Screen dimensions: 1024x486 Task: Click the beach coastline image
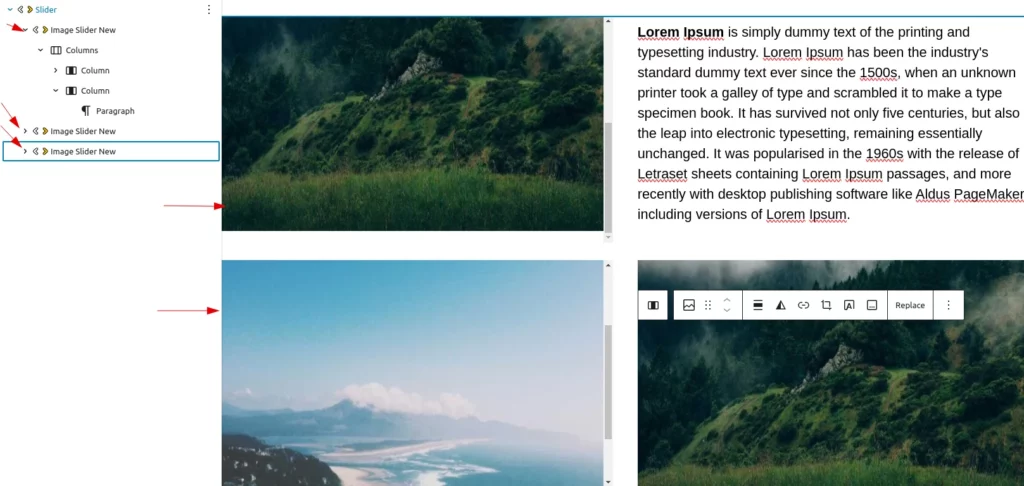(x=412, y=373)
